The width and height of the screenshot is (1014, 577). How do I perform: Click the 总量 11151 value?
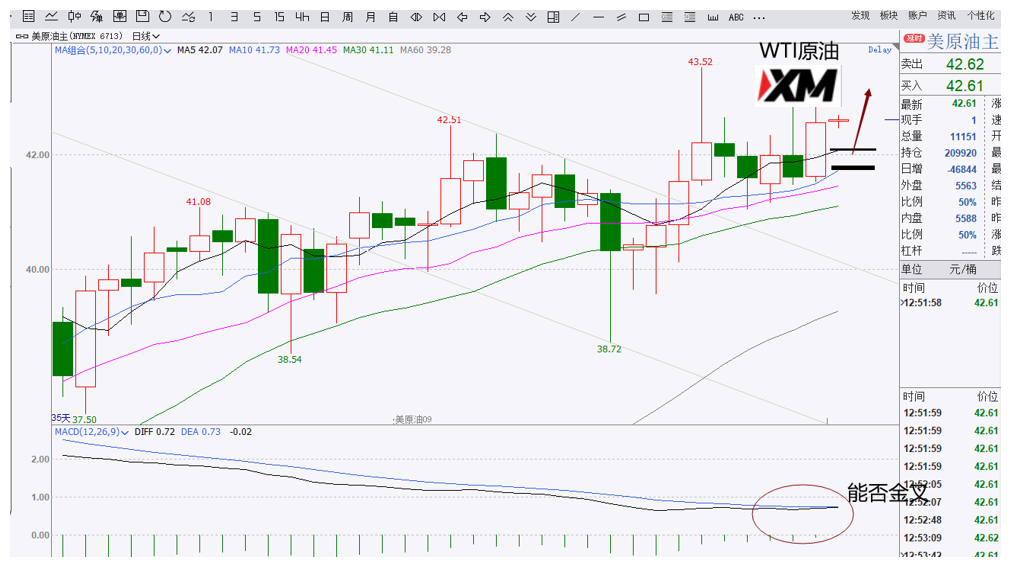point(963,136)
